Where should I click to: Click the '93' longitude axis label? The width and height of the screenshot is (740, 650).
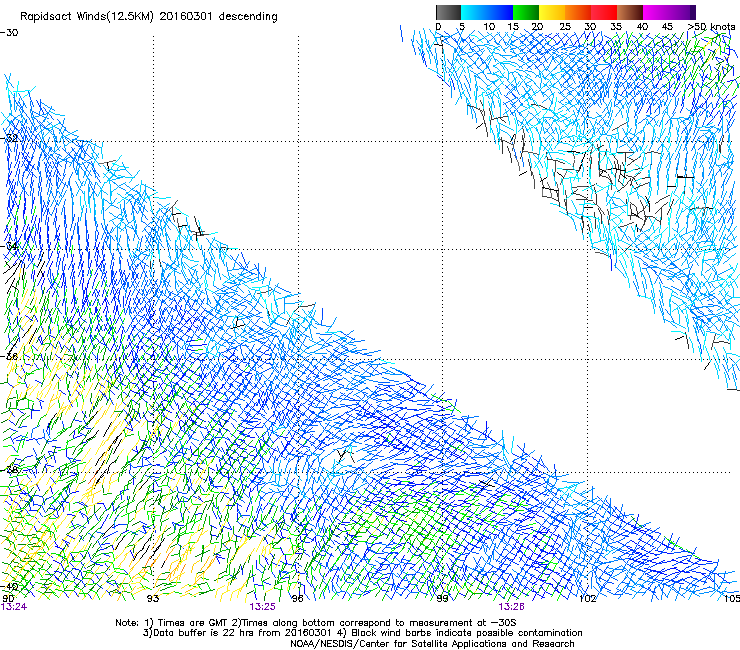tap(153, 599)
